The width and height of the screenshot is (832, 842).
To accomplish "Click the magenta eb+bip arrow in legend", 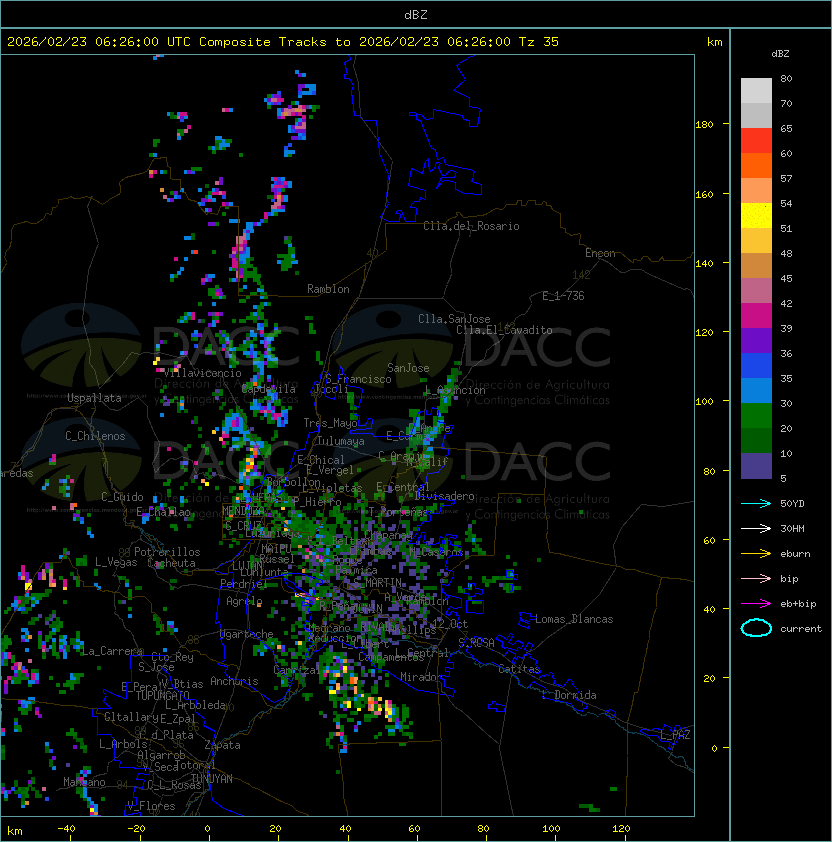I will pyautogui.click(x=756, y=604).
